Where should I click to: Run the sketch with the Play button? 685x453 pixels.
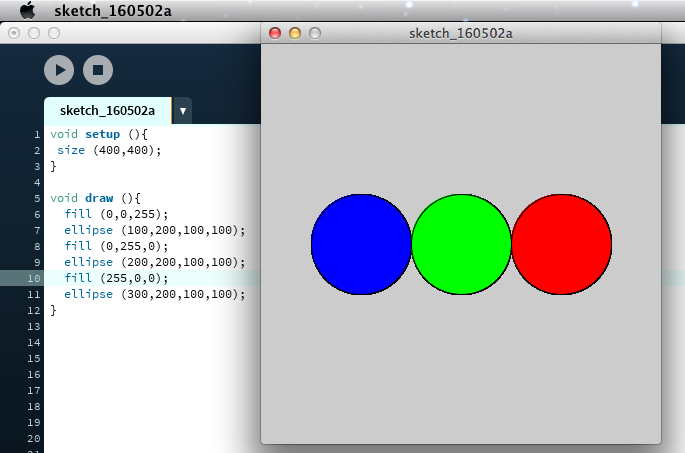coord(59,69)
